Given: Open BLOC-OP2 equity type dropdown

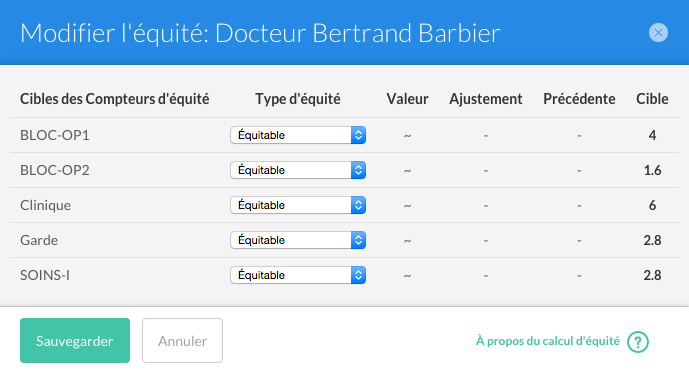Looking at the screenshot, I should click(x=298, y=170).
